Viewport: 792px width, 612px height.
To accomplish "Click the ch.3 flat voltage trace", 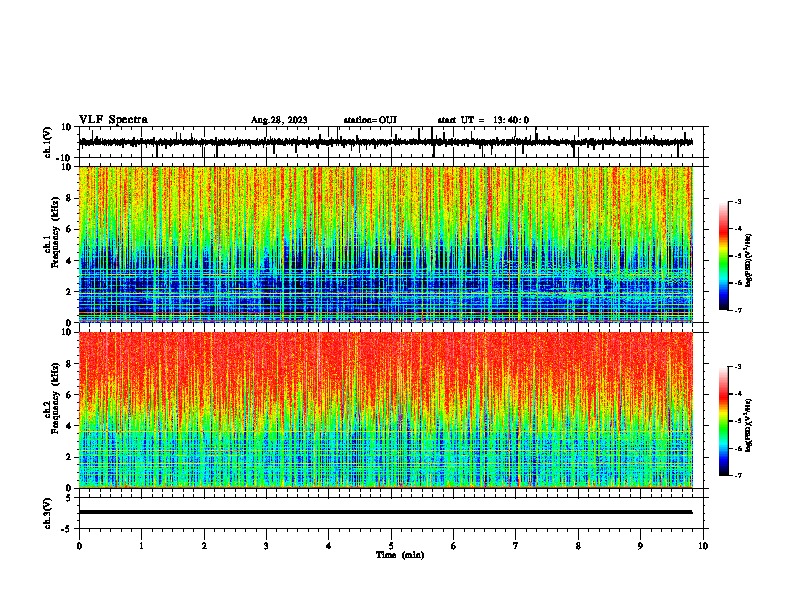I will pyautogui.click(x=386, y=512).
